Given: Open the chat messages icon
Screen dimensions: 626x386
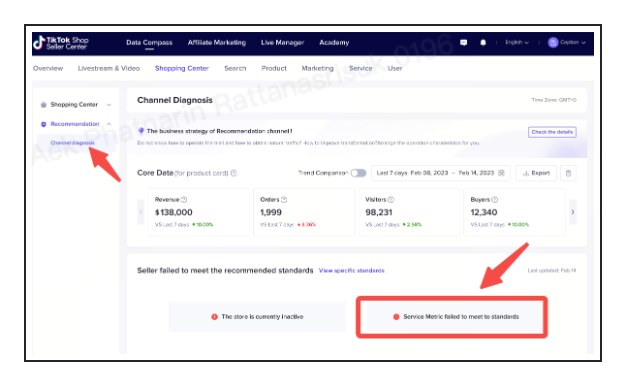Looking at the screenshot, I should 464,42.
